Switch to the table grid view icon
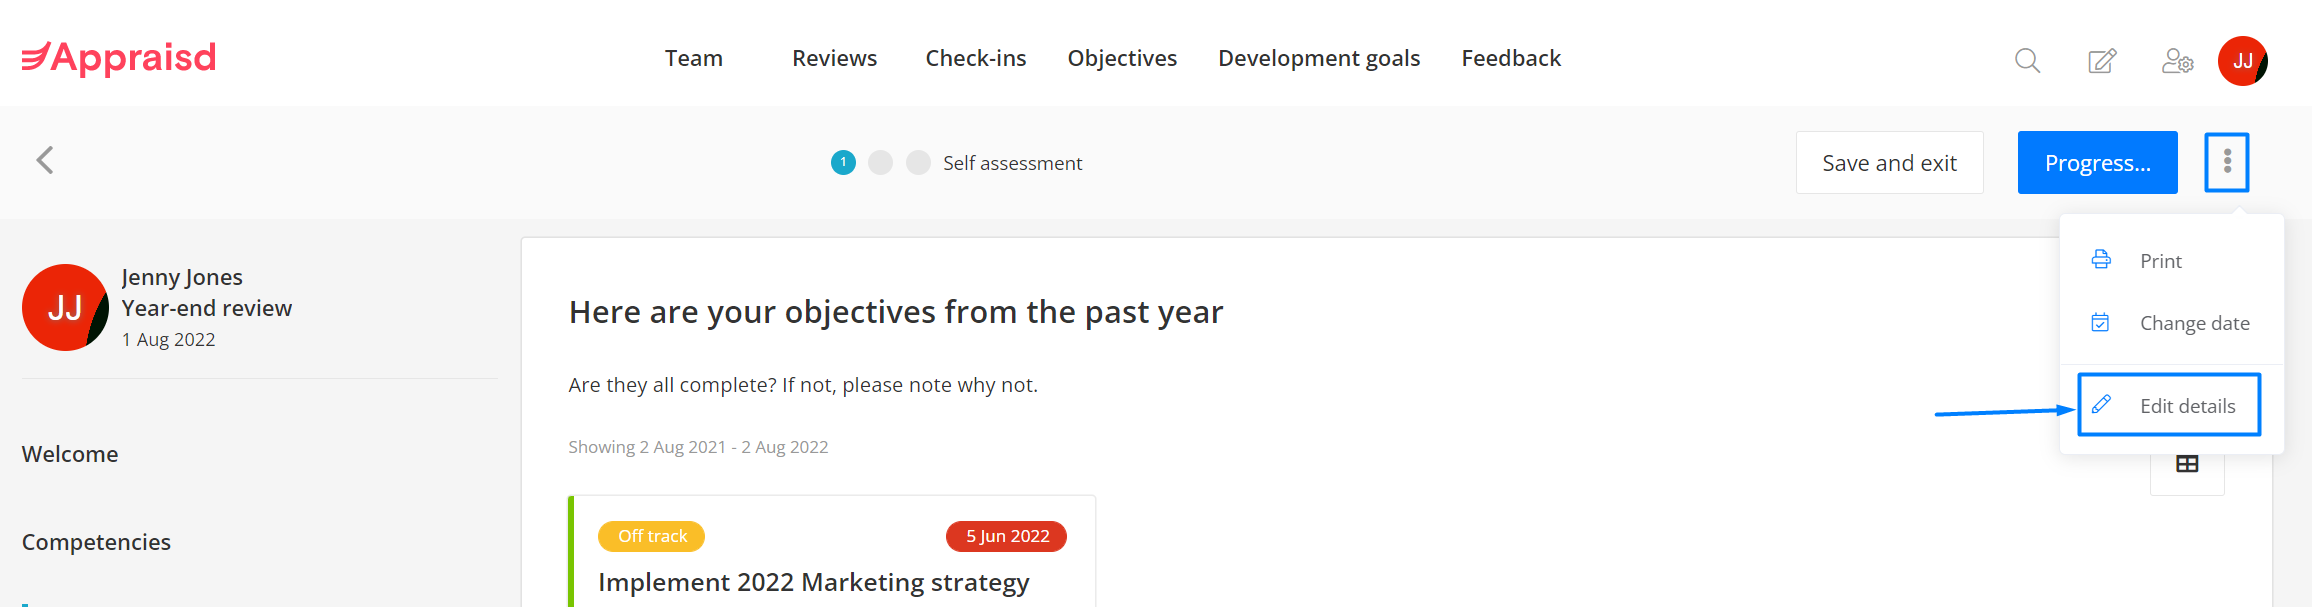 (2187, 464)
